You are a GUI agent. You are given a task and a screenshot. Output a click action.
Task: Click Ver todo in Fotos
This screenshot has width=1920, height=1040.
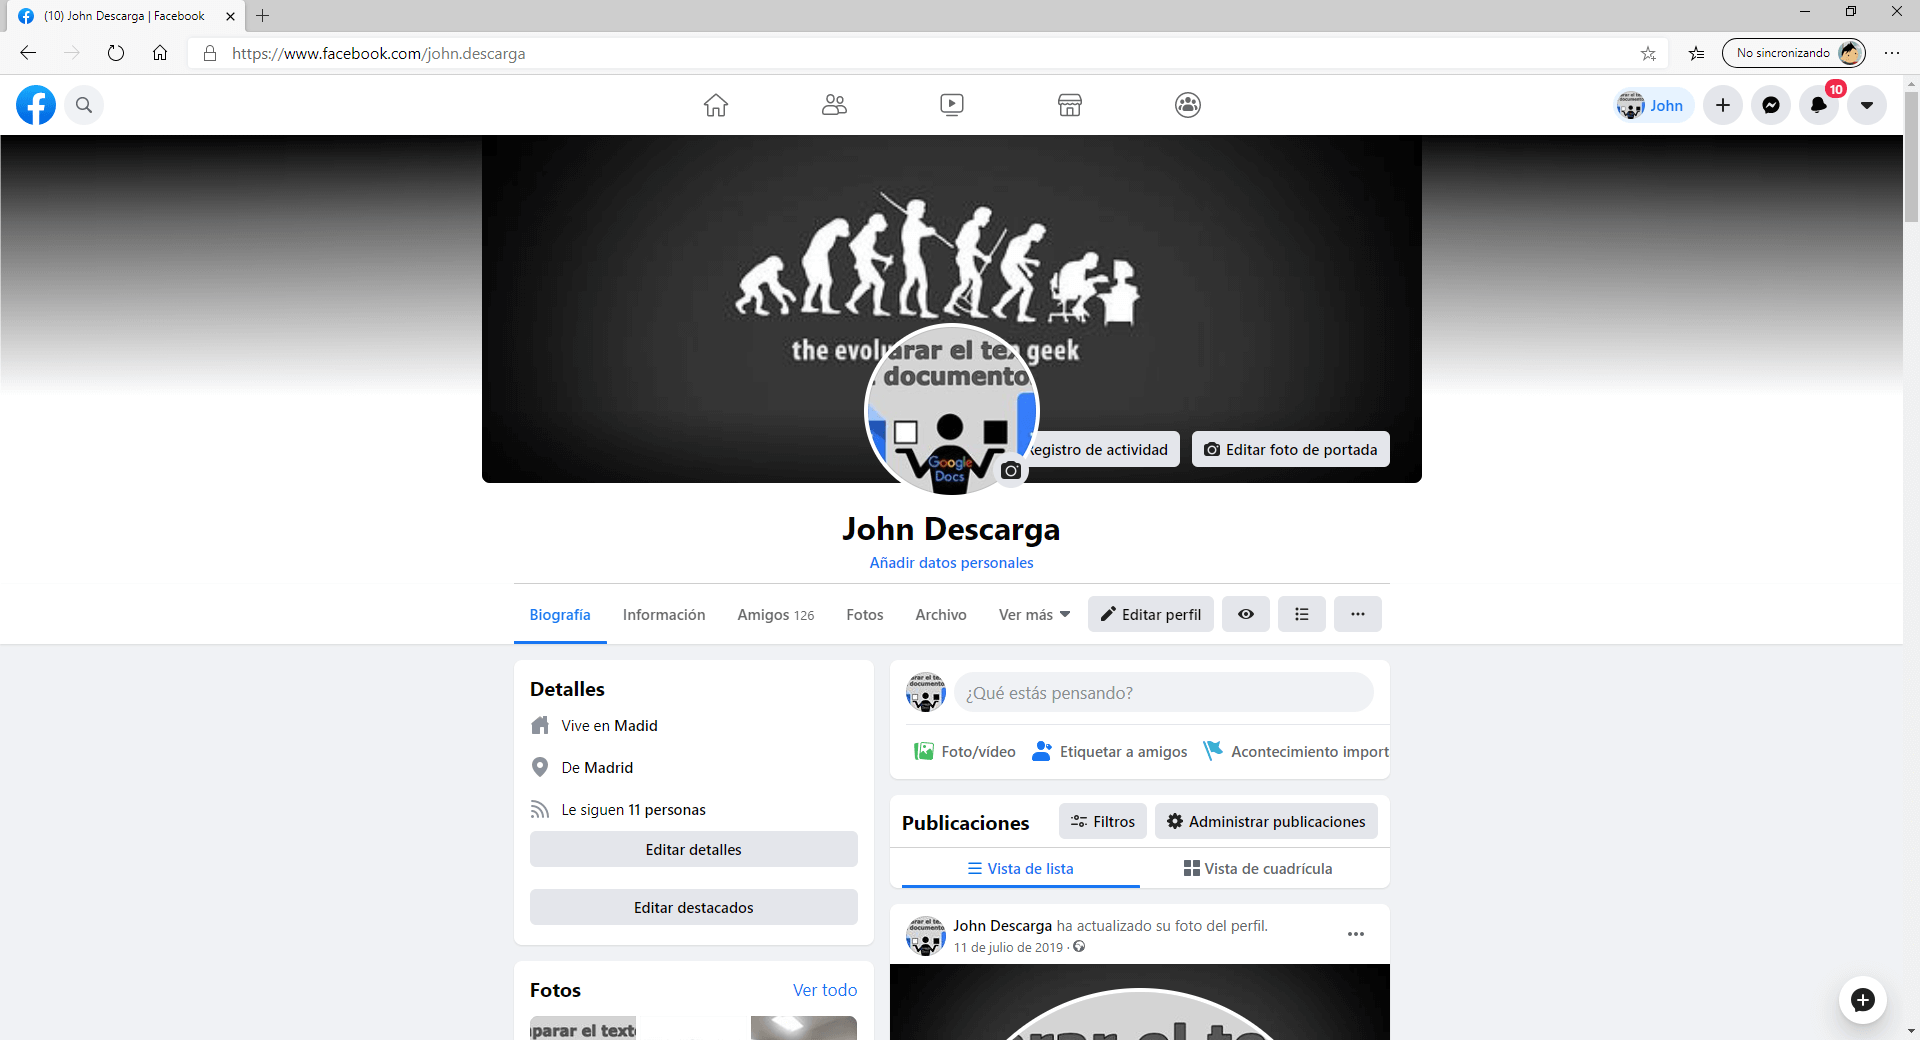click(x=825, y=990)
